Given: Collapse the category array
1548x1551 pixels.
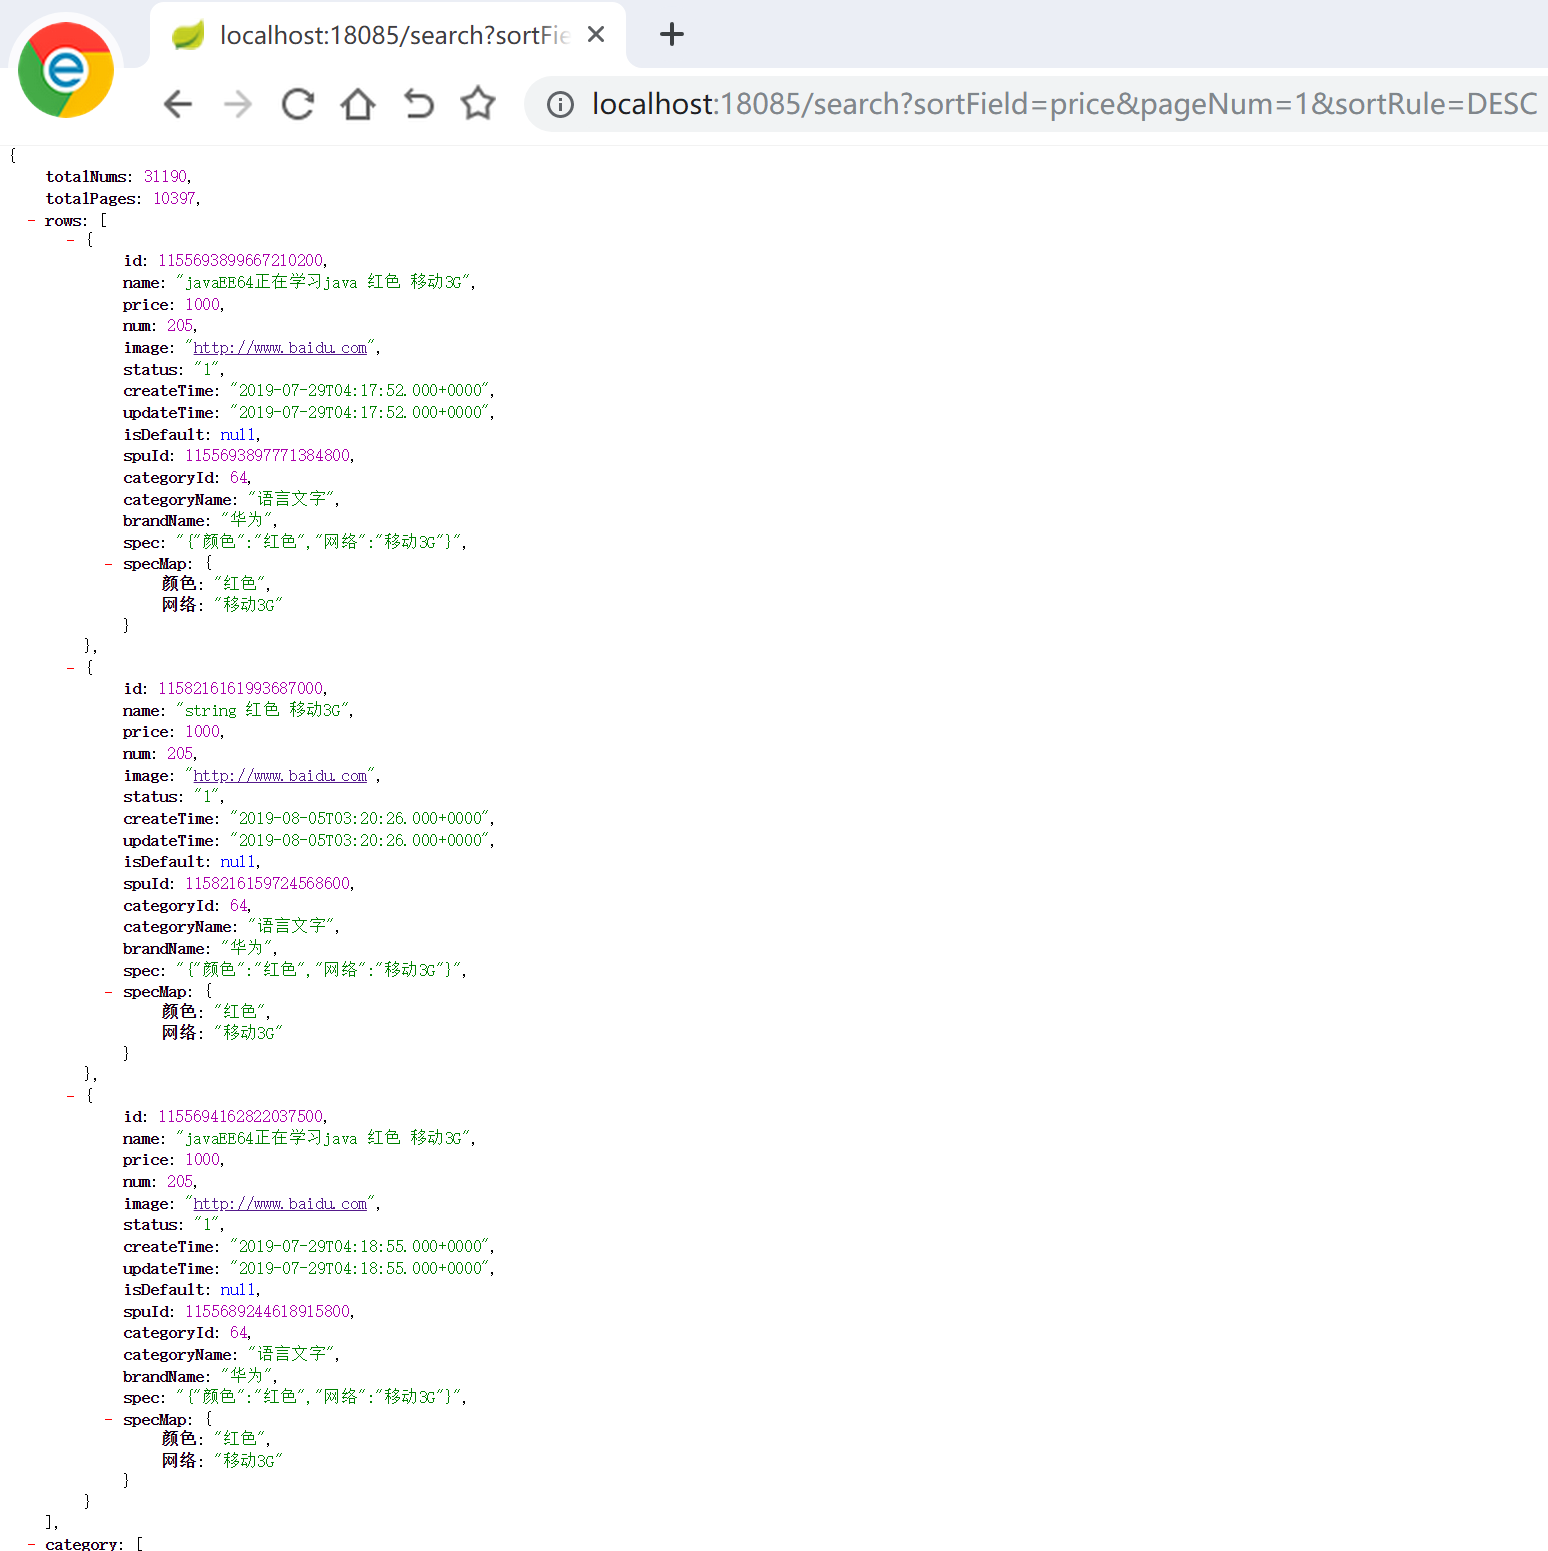Looking at the screenshot, I should click(x=32, y=1545).
